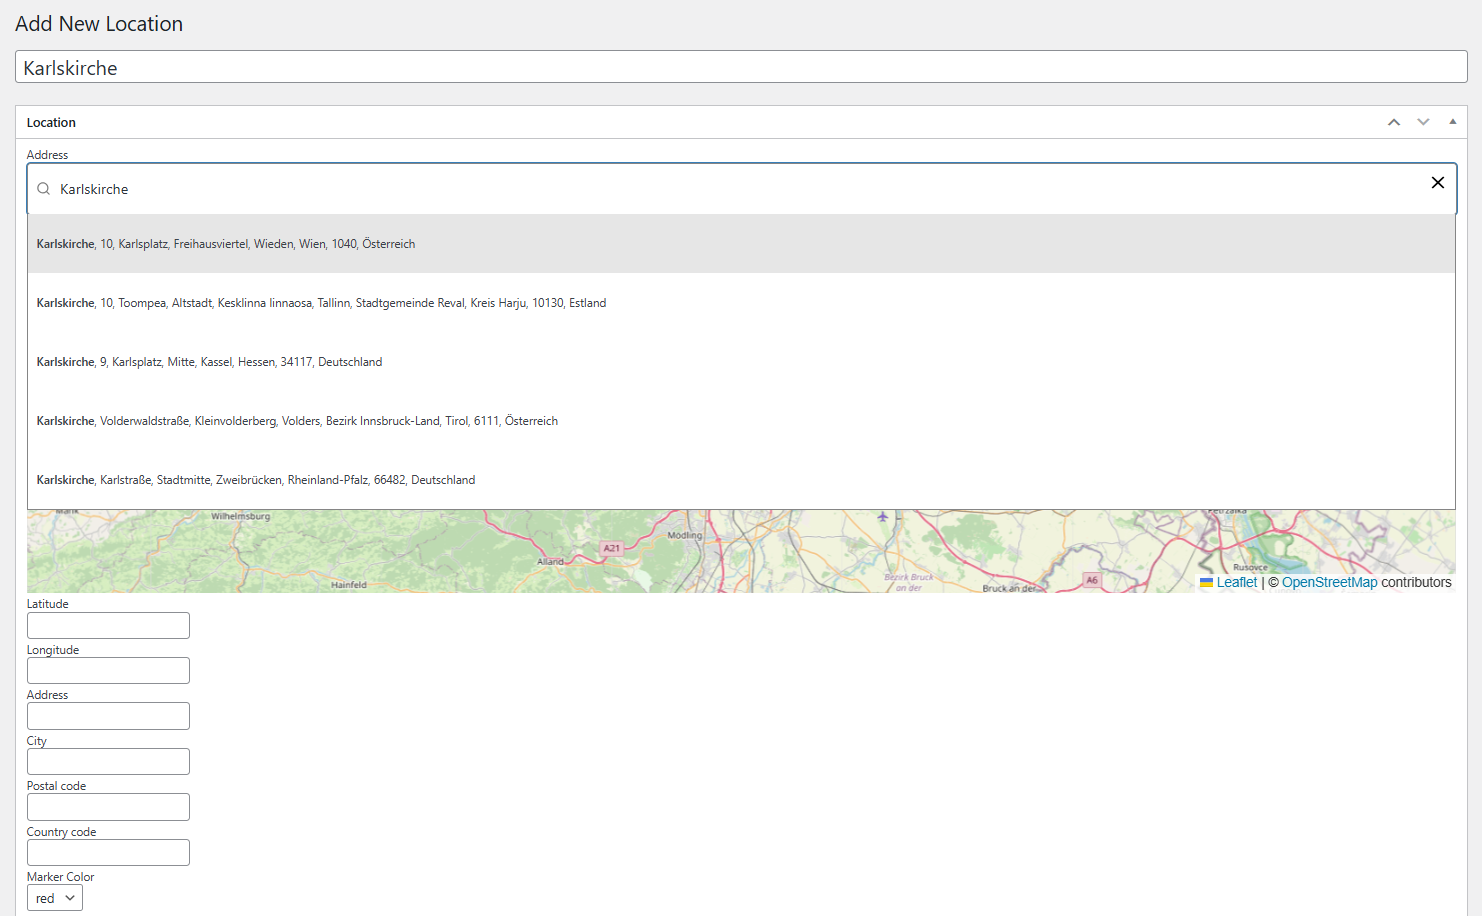1482x916 pixels.
Task: Click the search magnifier icon in address field
Action: [44, 189]
